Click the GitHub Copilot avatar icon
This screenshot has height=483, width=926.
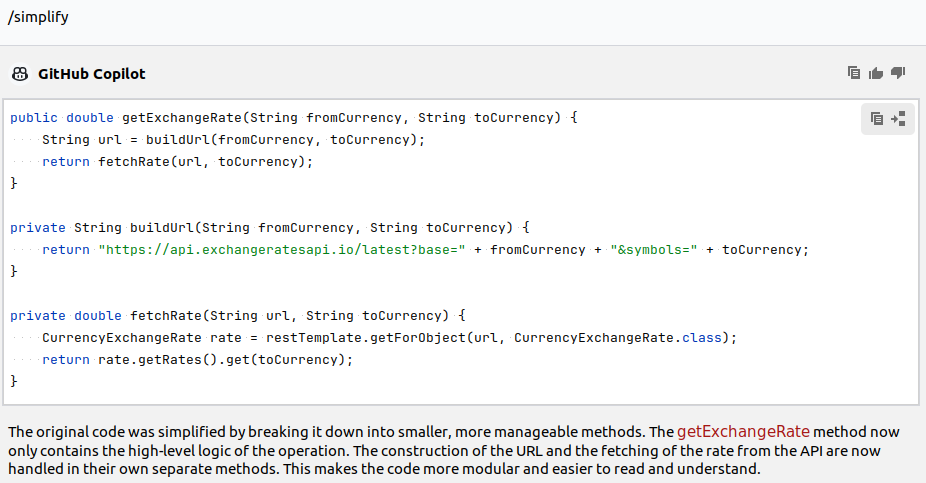click(19, 74)
